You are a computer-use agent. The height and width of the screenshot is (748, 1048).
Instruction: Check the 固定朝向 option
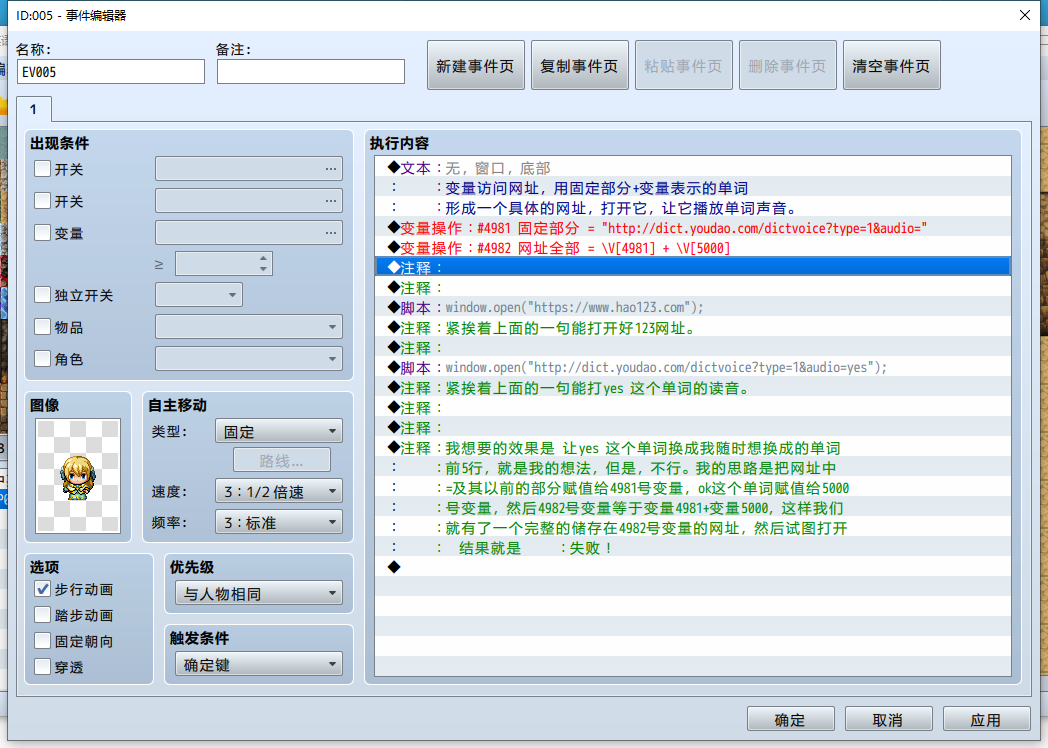[x=42, y=641]
